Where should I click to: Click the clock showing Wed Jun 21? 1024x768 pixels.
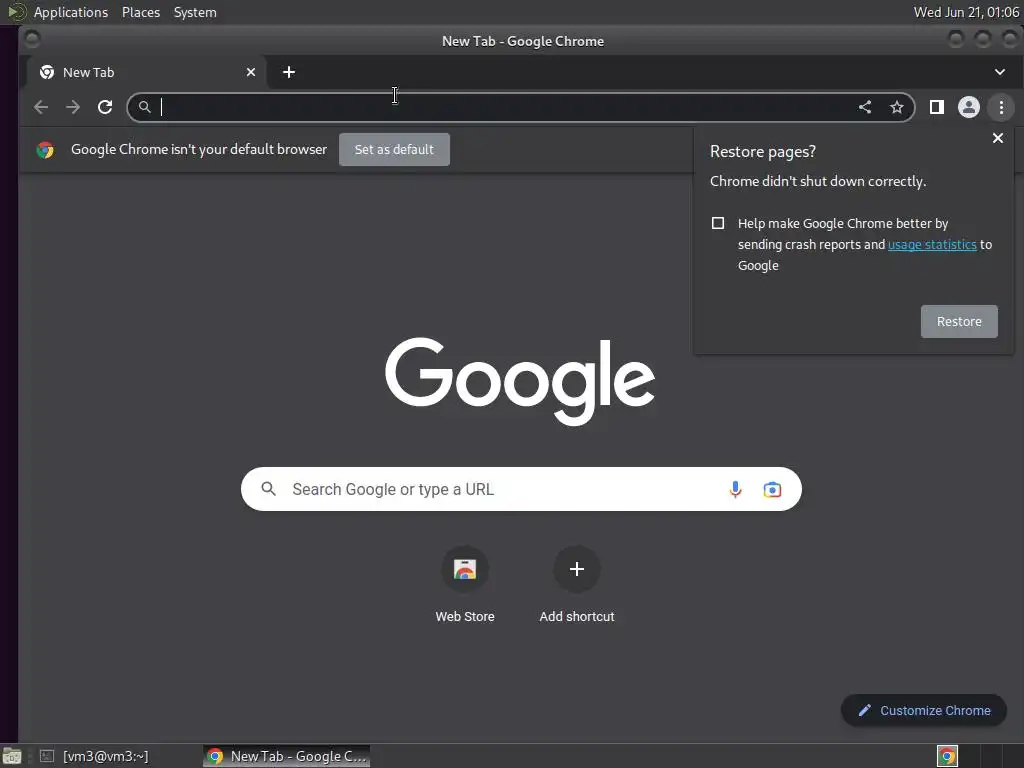click(966, 12)
